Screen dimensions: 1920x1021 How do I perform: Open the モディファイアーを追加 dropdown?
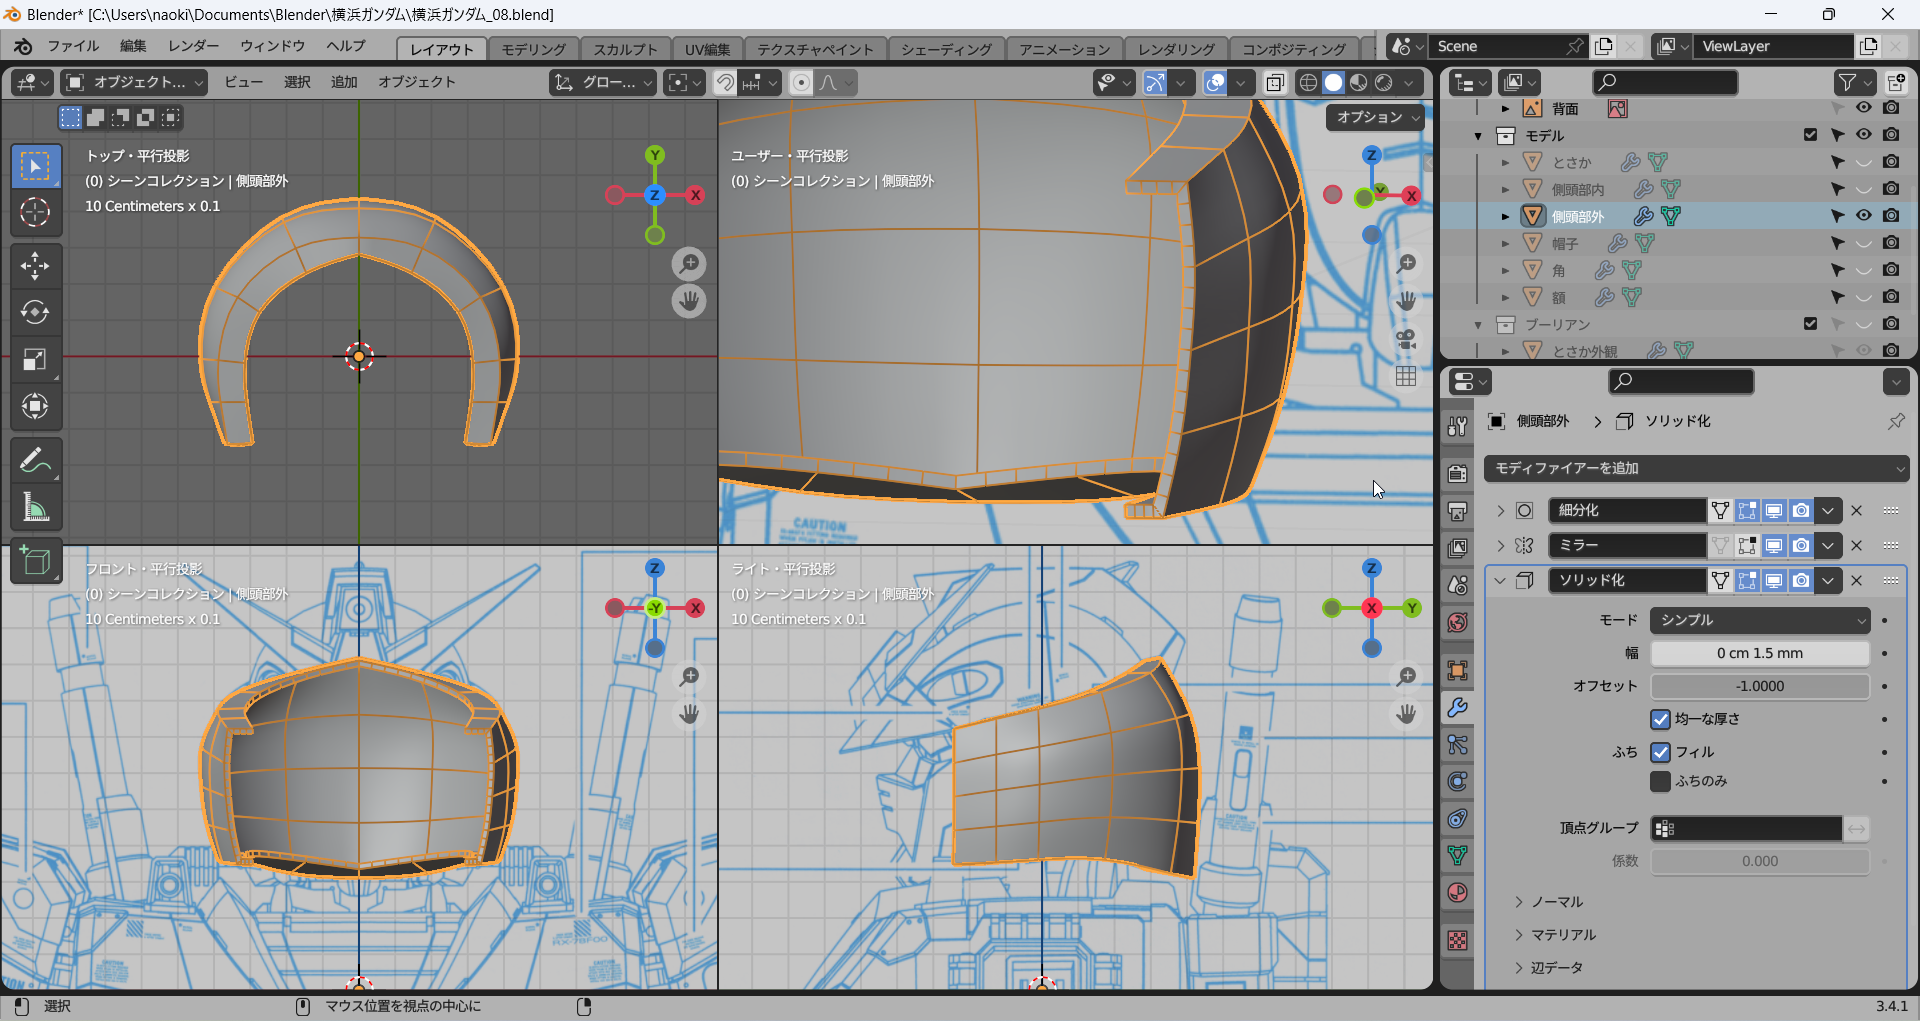1696,468
